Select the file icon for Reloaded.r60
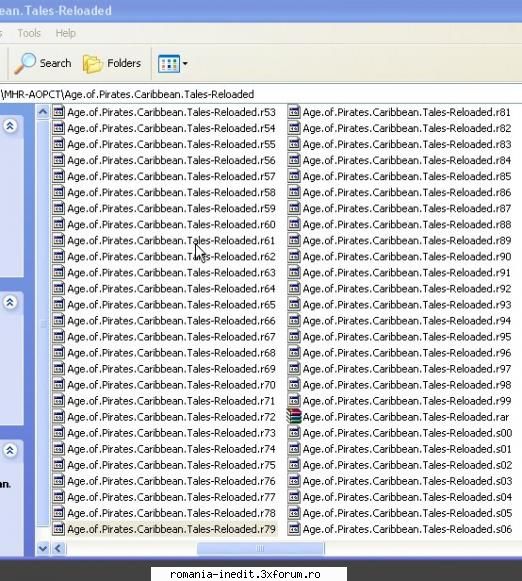 (x=59, y=224)
